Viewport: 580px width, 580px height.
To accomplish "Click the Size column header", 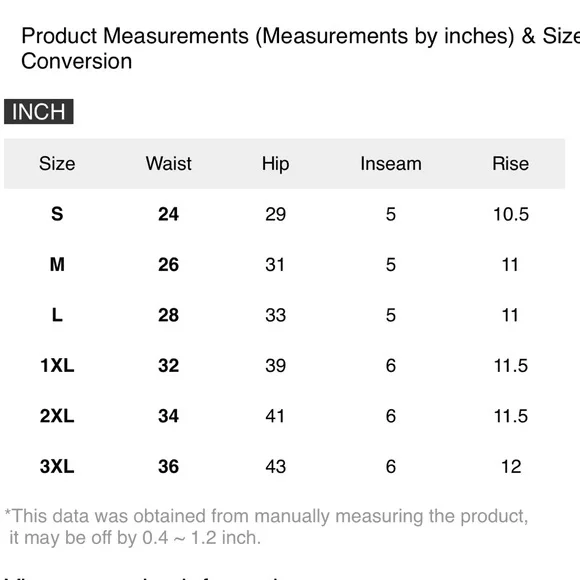I will [57, 163].
